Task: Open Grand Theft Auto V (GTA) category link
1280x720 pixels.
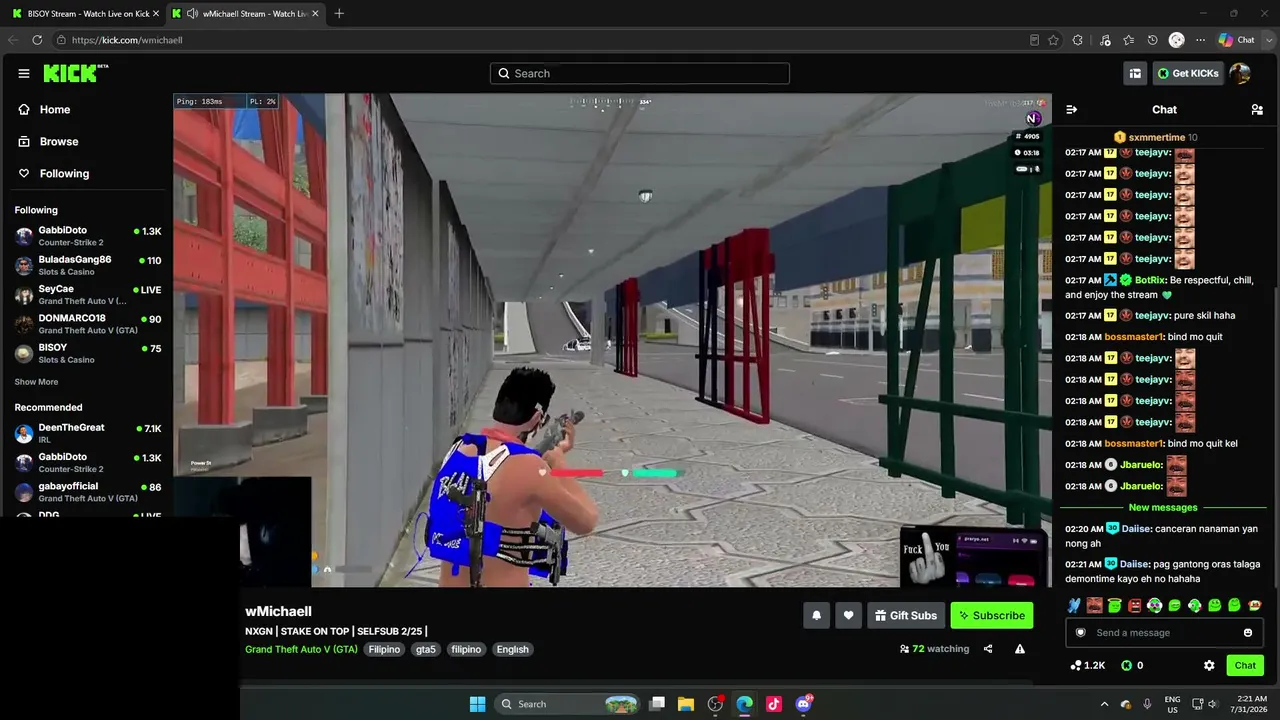Action: [301, 650]
